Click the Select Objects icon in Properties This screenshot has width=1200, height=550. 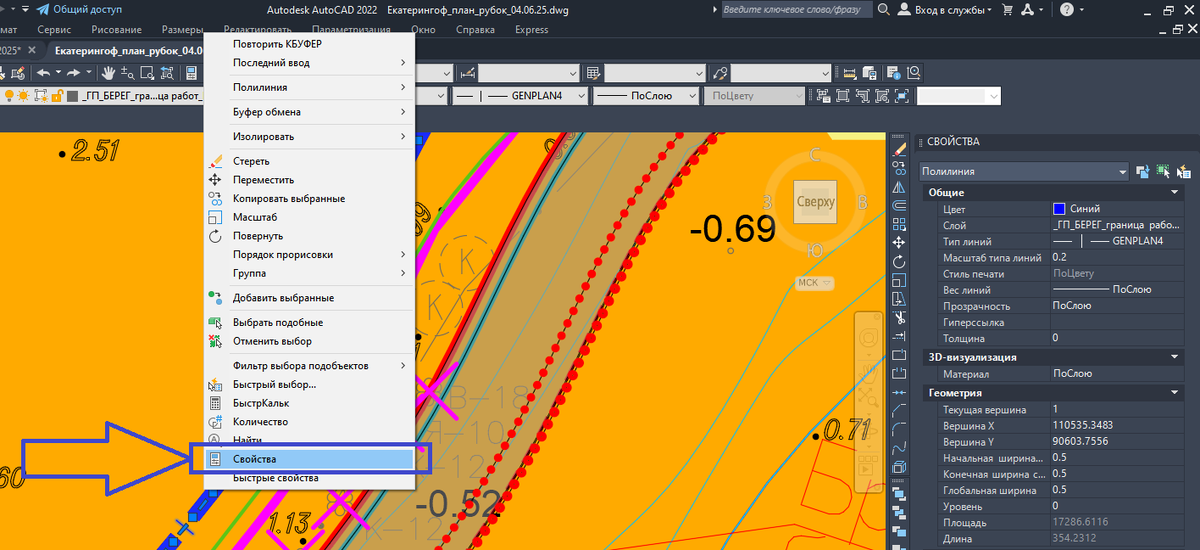1163,171
